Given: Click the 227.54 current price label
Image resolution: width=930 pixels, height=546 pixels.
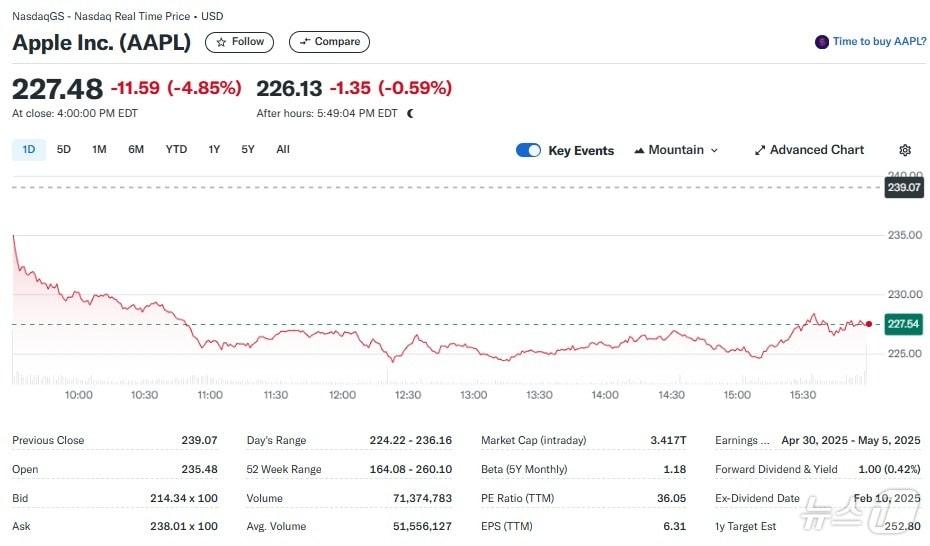Looking at the screenshot, I should coord(903,325).
